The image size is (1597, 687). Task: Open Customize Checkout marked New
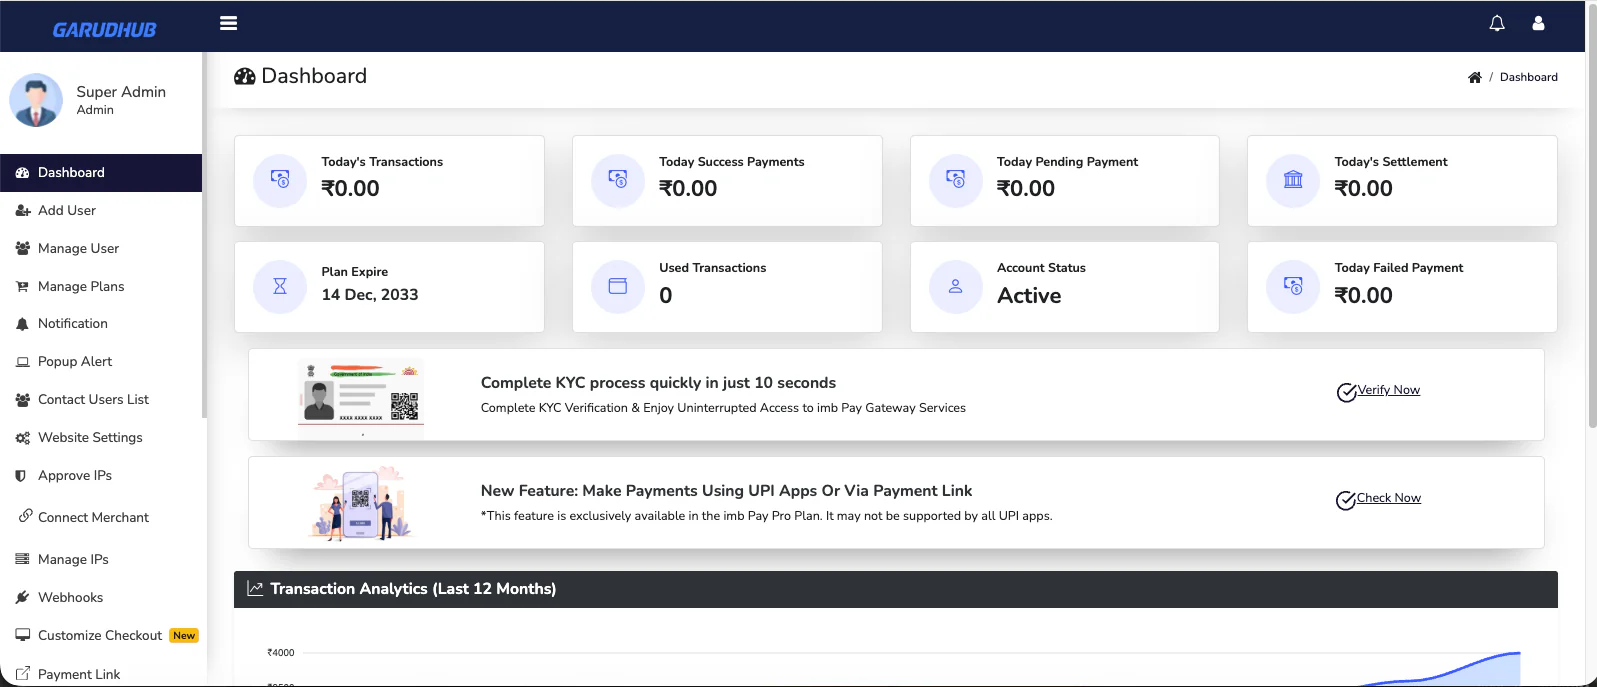100,636
